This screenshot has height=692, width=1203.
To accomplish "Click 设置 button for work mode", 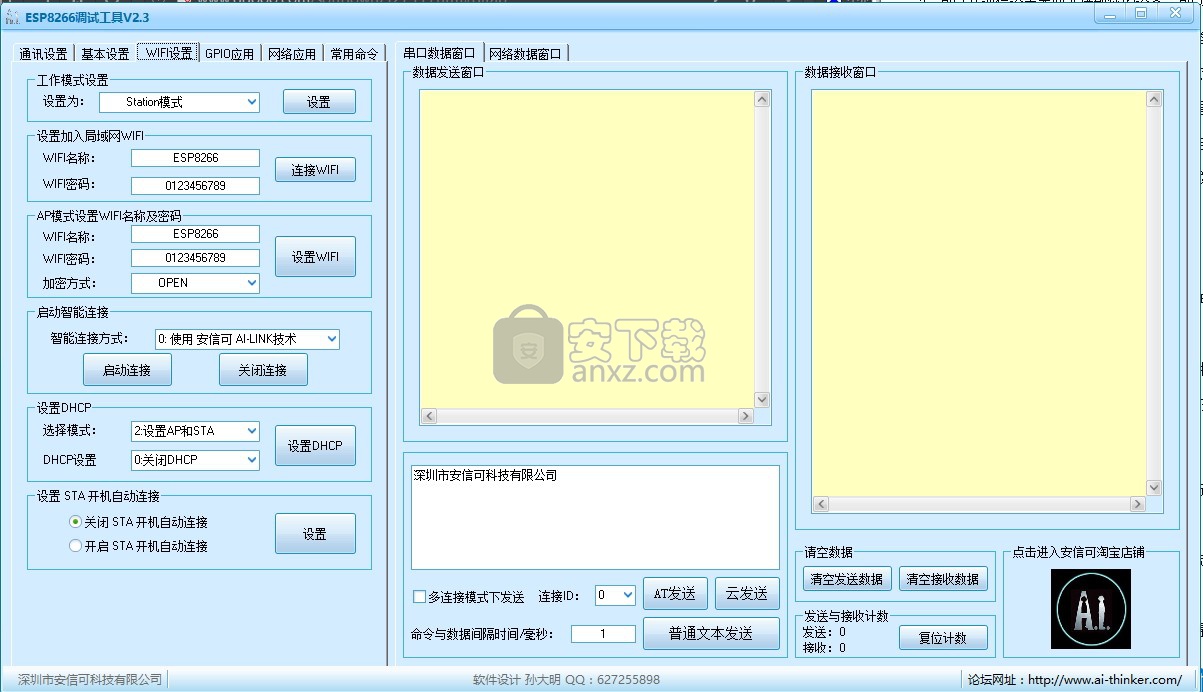I will coord(319,102).
